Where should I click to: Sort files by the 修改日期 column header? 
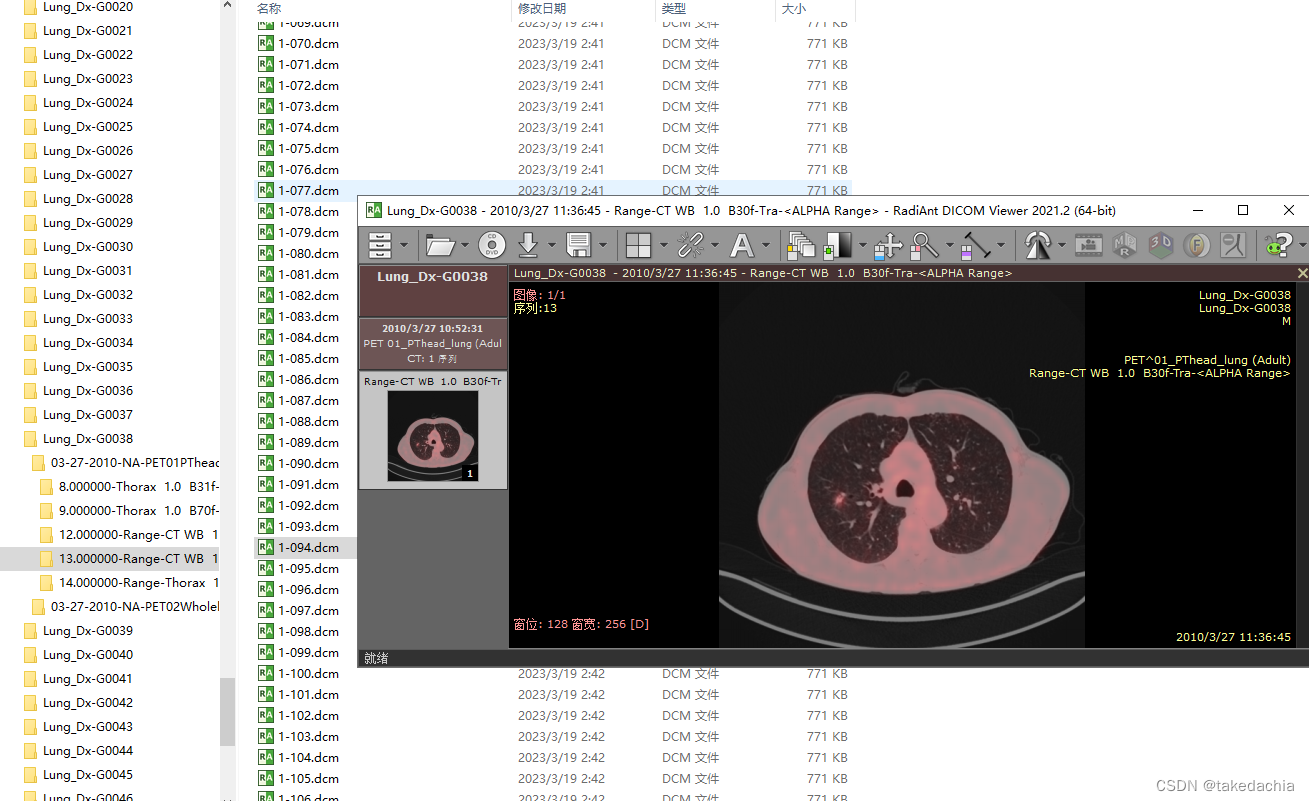click(x=545, y=9)
